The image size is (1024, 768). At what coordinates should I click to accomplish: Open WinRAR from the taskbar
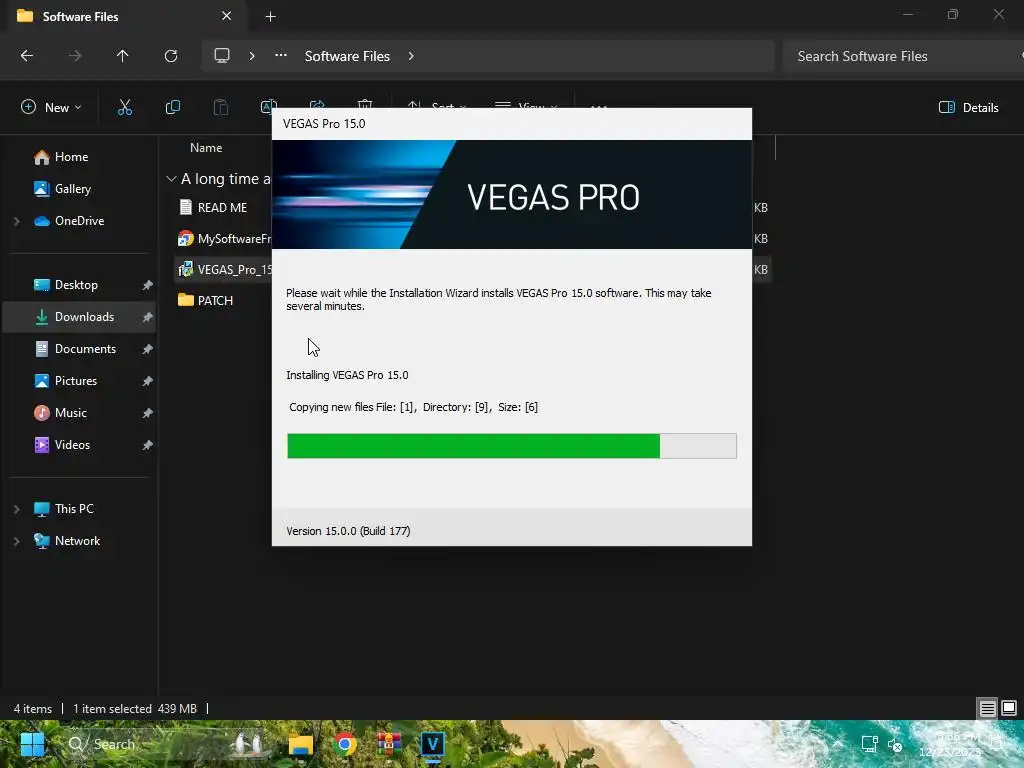[389, 744]
